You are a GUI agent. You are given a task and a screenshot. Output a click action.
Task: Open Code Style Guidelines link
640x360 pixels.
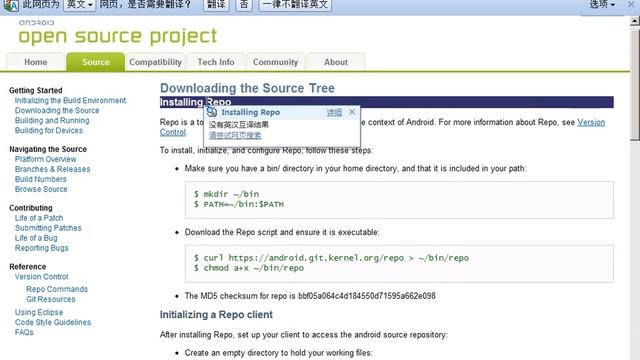(53, 322)
